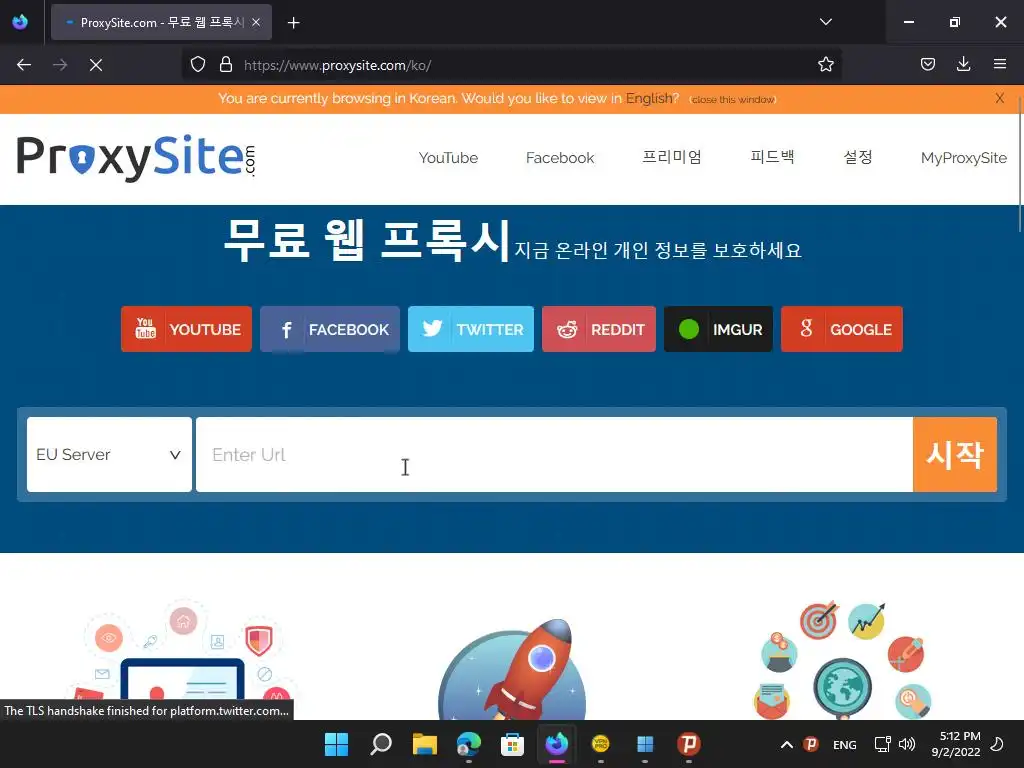Click the red YOUTUBE quick button
The height and width of the screenshot is (768, 1024).
click(186, 329)
